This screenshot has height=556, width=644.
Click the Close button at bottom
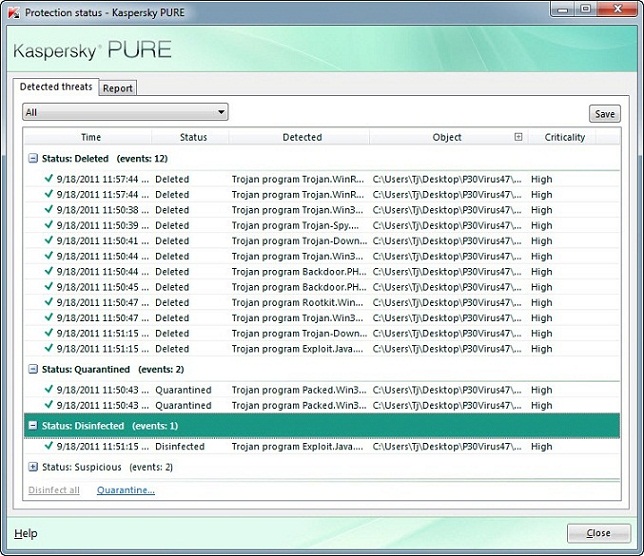[x=598, y=533]
